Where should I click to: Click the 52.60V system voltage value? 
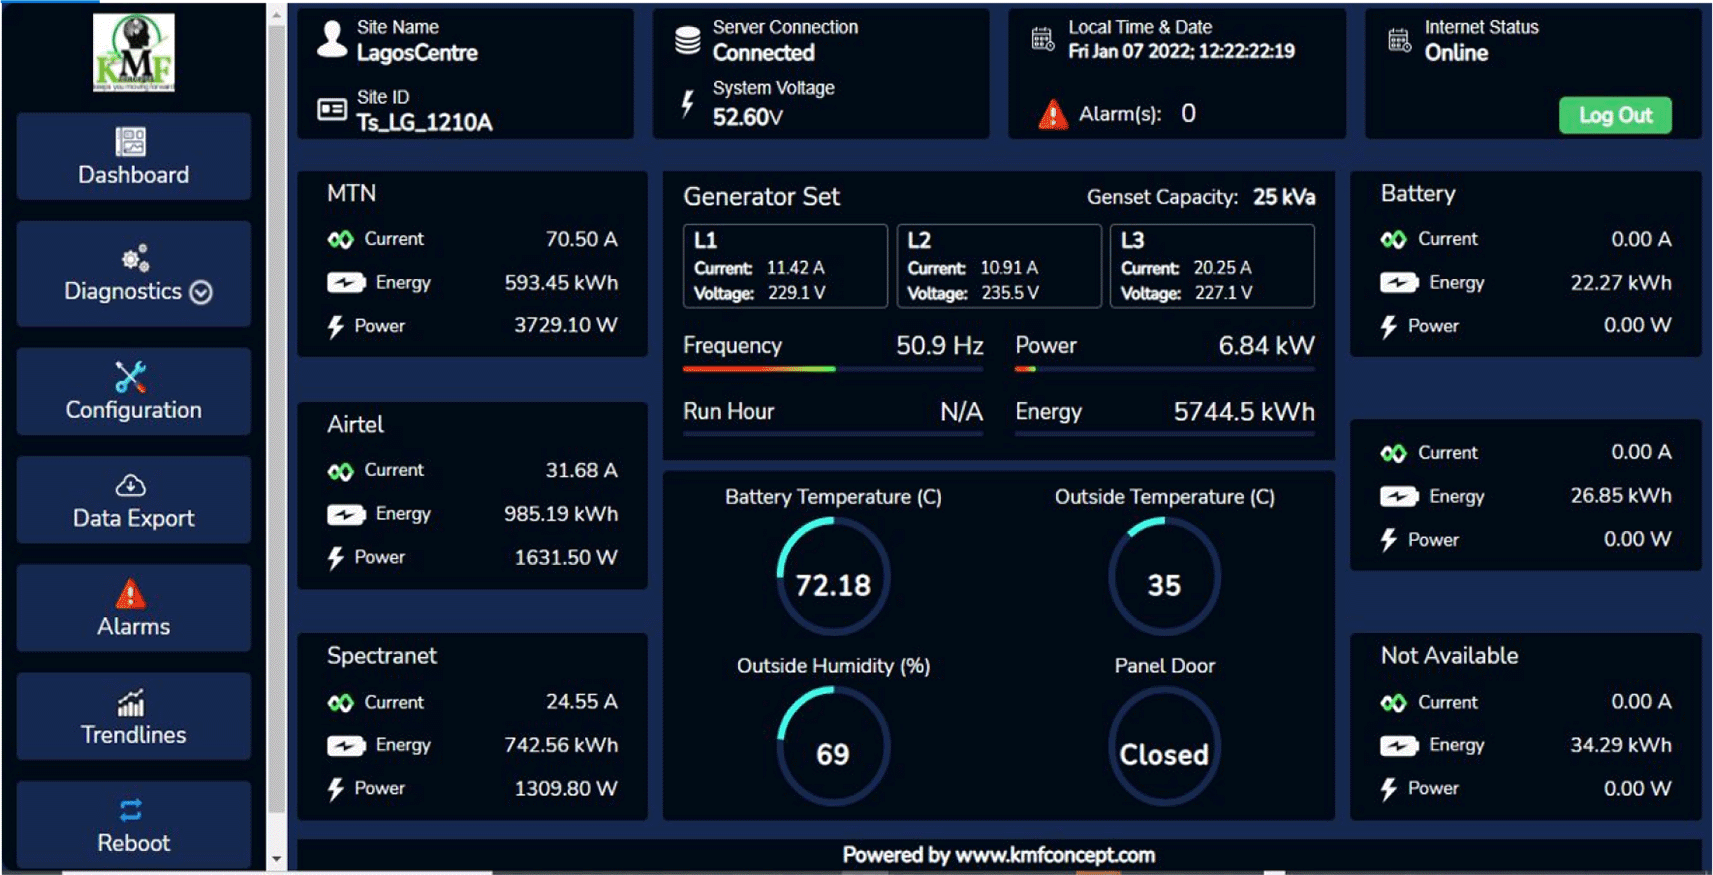click(x=748, y=118)
